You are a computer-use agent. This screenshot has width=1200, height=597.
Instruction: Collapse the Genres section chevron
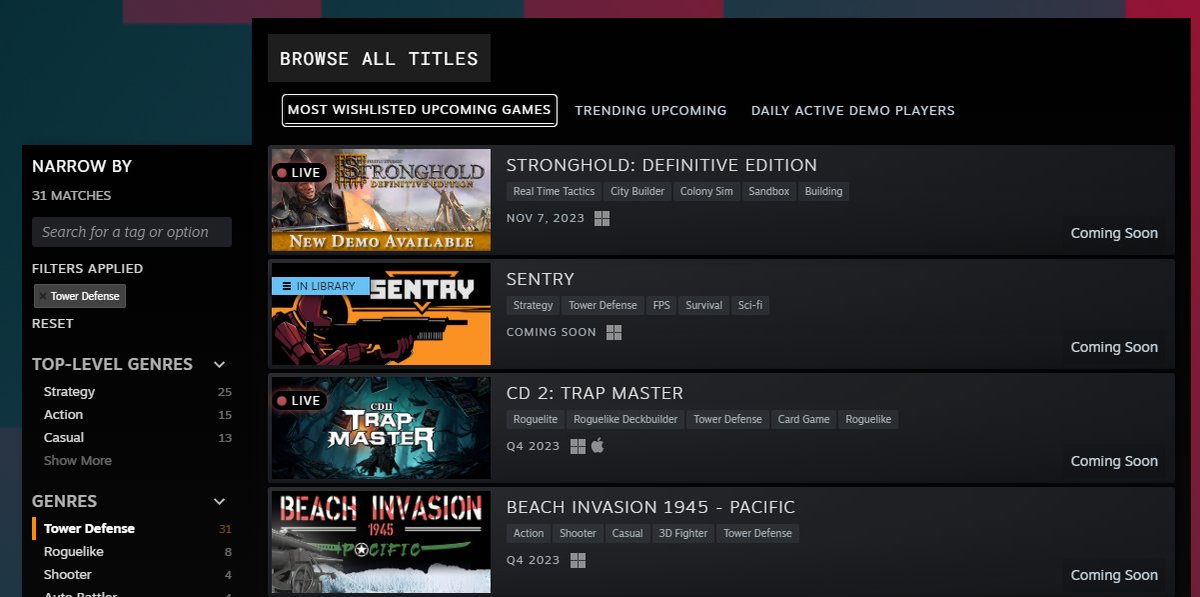(x=220, y=502)
